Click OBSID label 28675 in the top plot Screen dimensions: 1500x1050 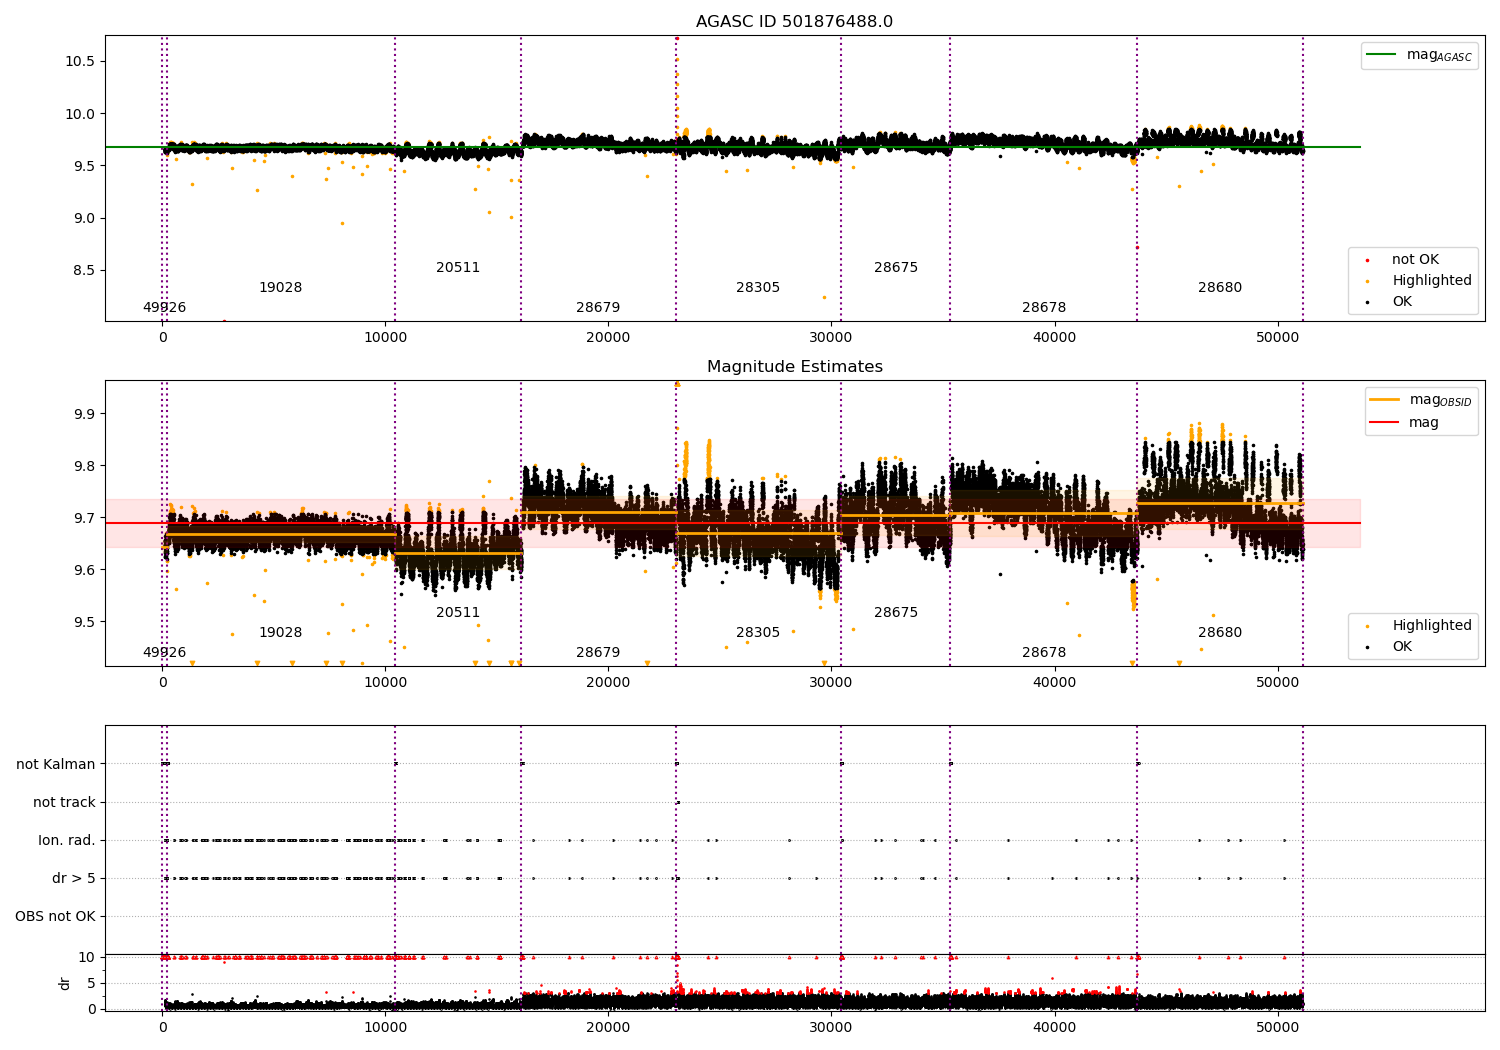pyautogui.click(x=896, y=268)
